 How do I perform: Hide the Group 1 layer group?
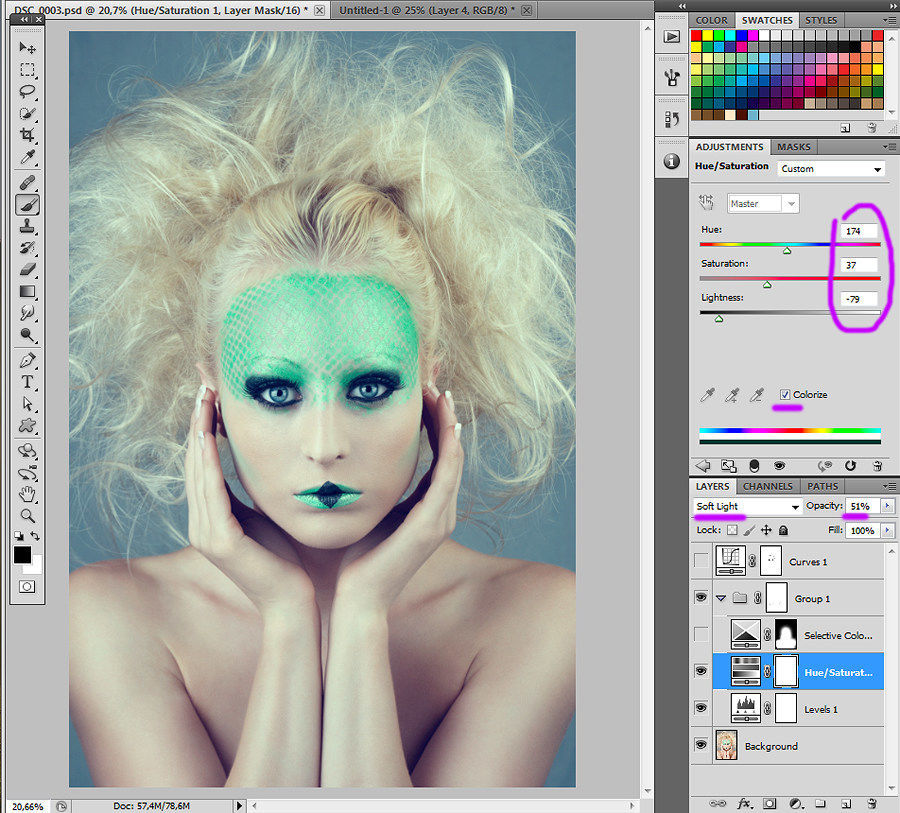tap(701, 598)
